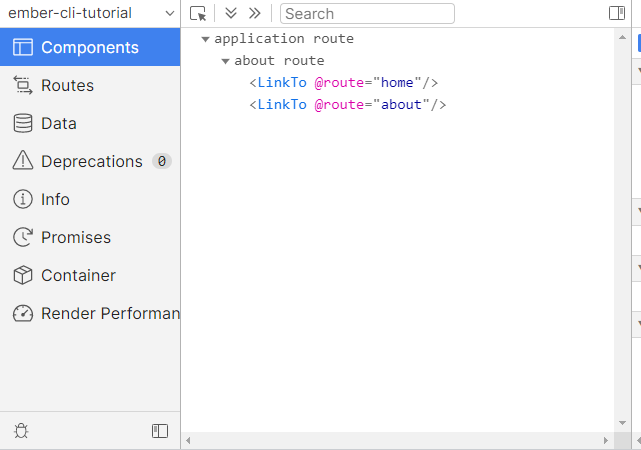Activate the select component inspect tool

(x=198, y=13)
